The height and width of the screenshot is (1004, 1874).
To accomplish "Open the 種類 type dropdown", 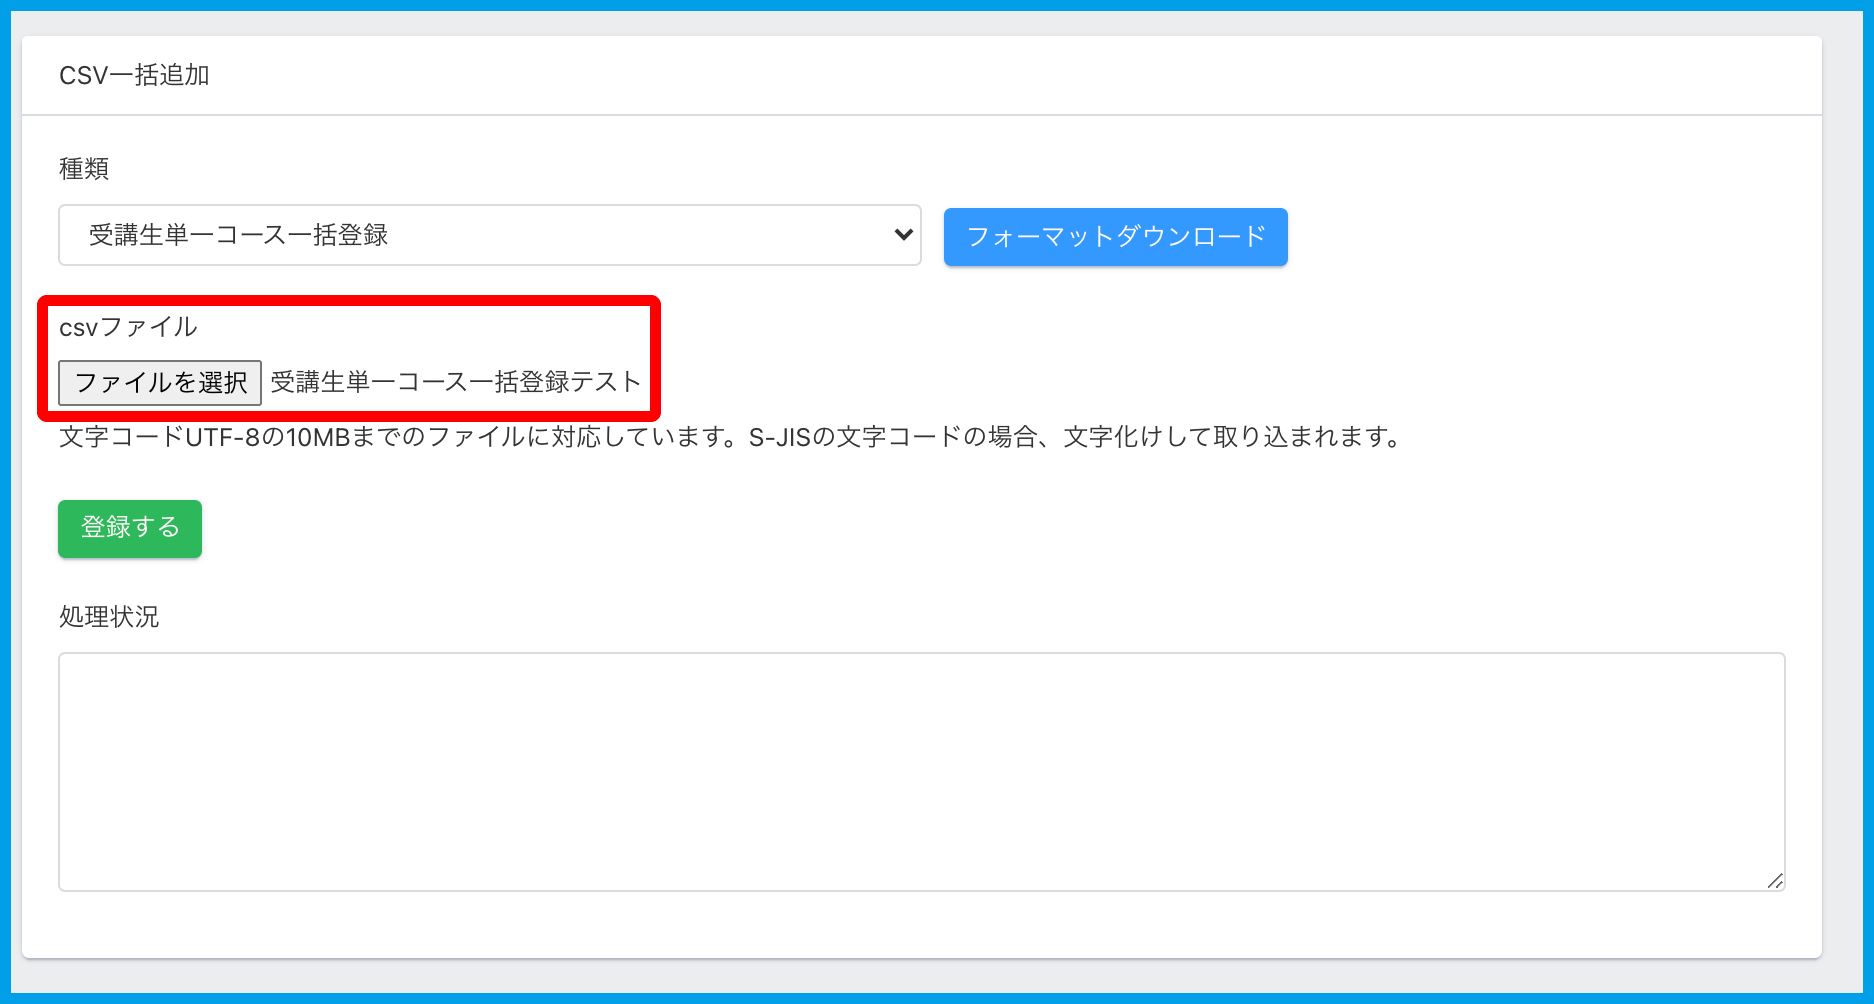I will point(489,235).
